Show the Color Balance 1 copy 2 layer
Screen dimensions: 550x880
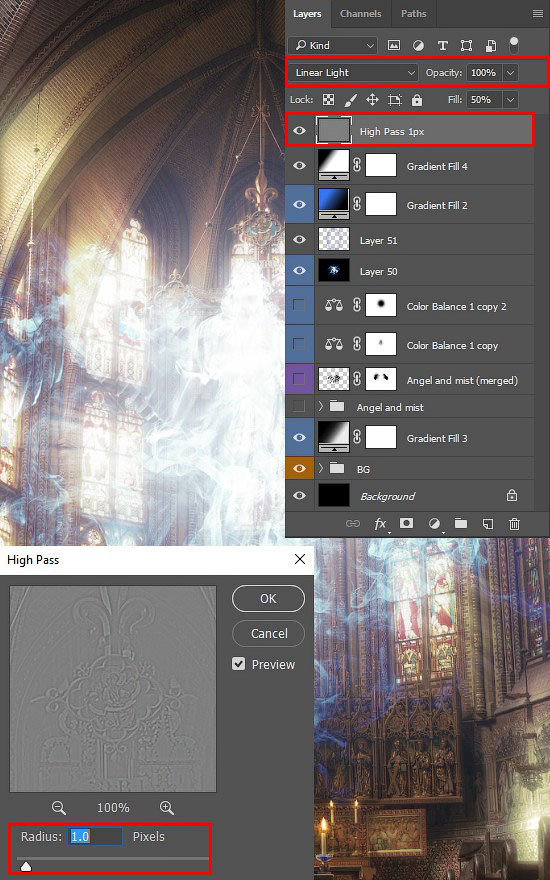click(299, 305)
